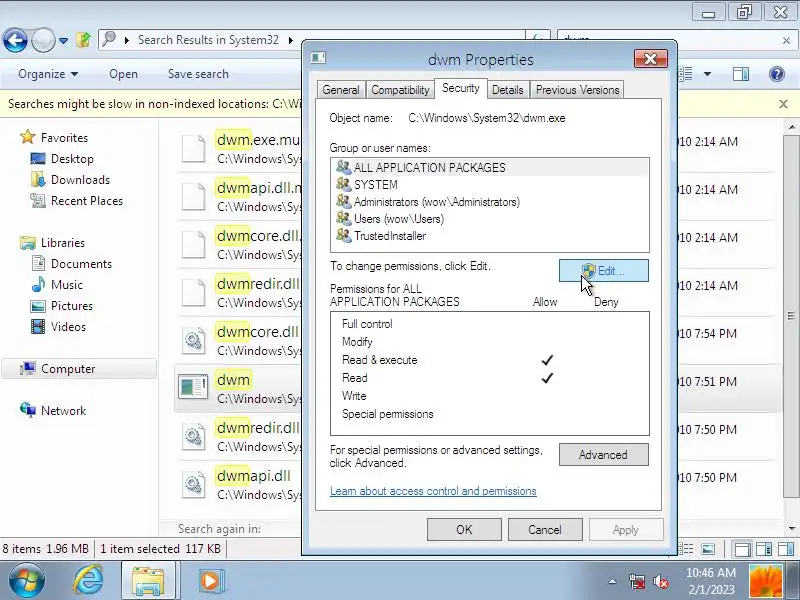Select Network in the navigation pane

[x=63, y=411]
